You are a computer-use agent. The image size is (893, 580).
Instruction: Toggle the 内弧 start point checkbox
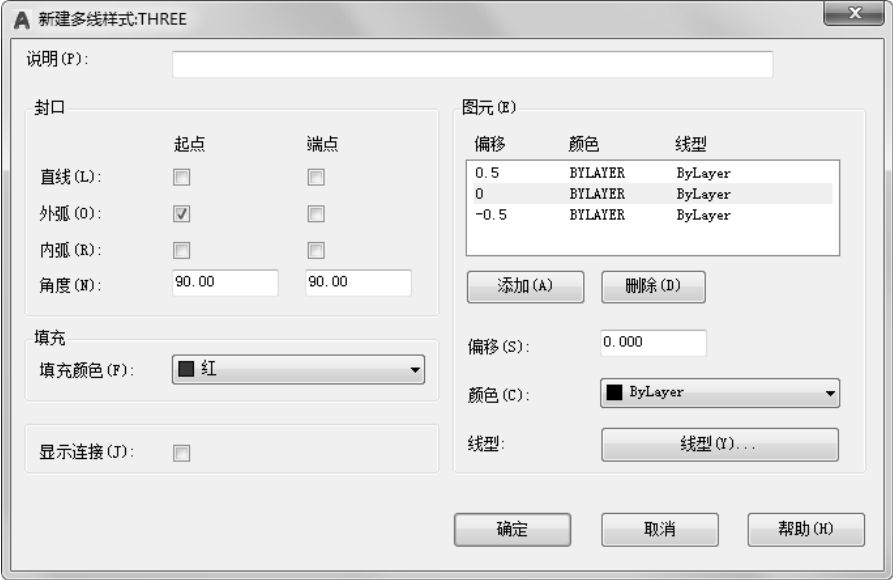pos(182,250)
